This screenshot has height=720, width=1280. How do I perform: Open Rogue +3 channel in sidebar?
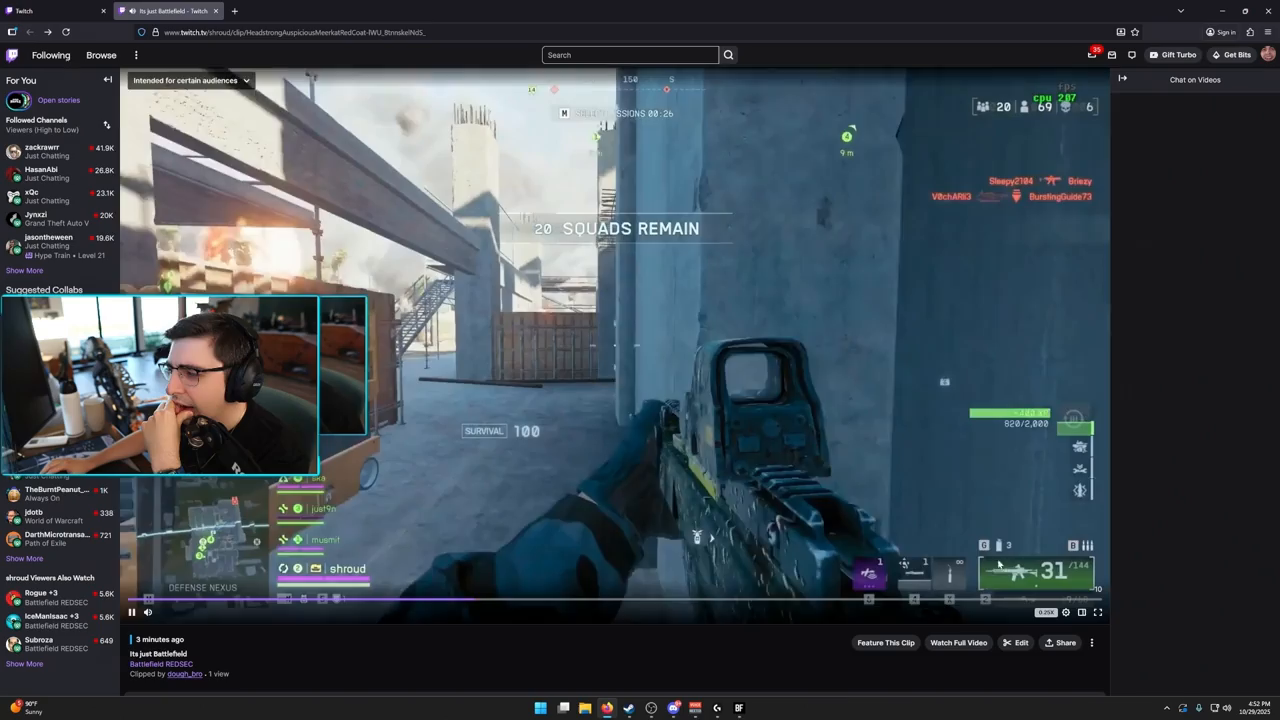60,598
